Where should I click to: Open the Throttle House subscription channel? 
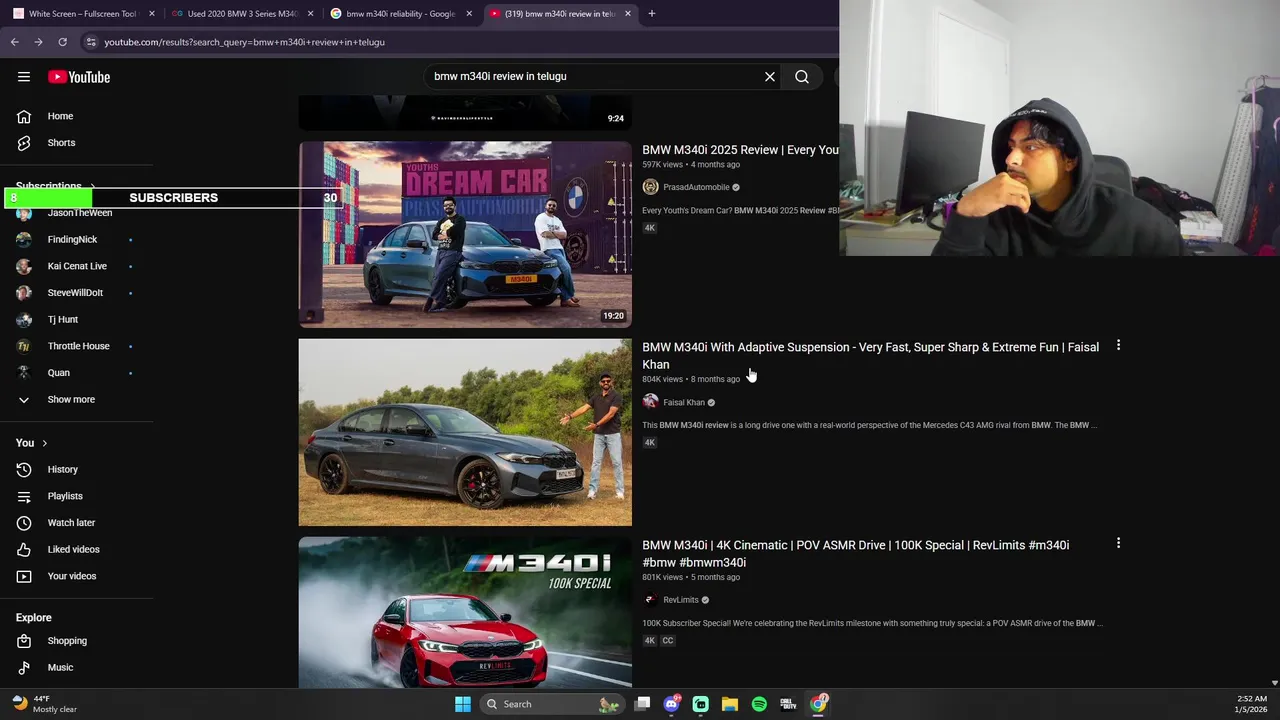pyautogui.click(x=77, y=346)
